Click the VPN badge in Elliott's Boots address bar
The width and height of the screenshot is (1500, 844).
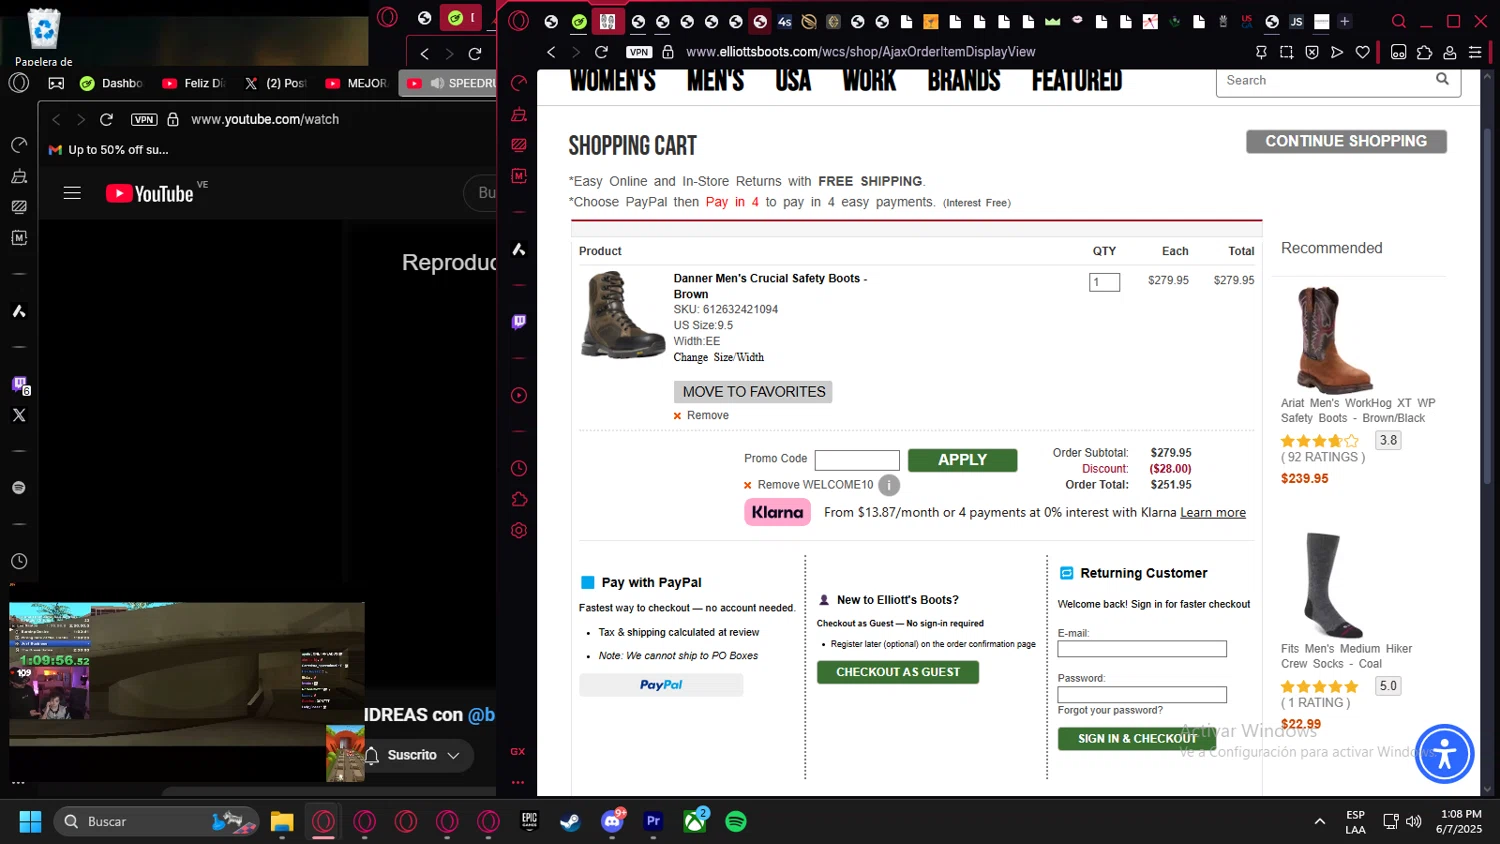639,52
